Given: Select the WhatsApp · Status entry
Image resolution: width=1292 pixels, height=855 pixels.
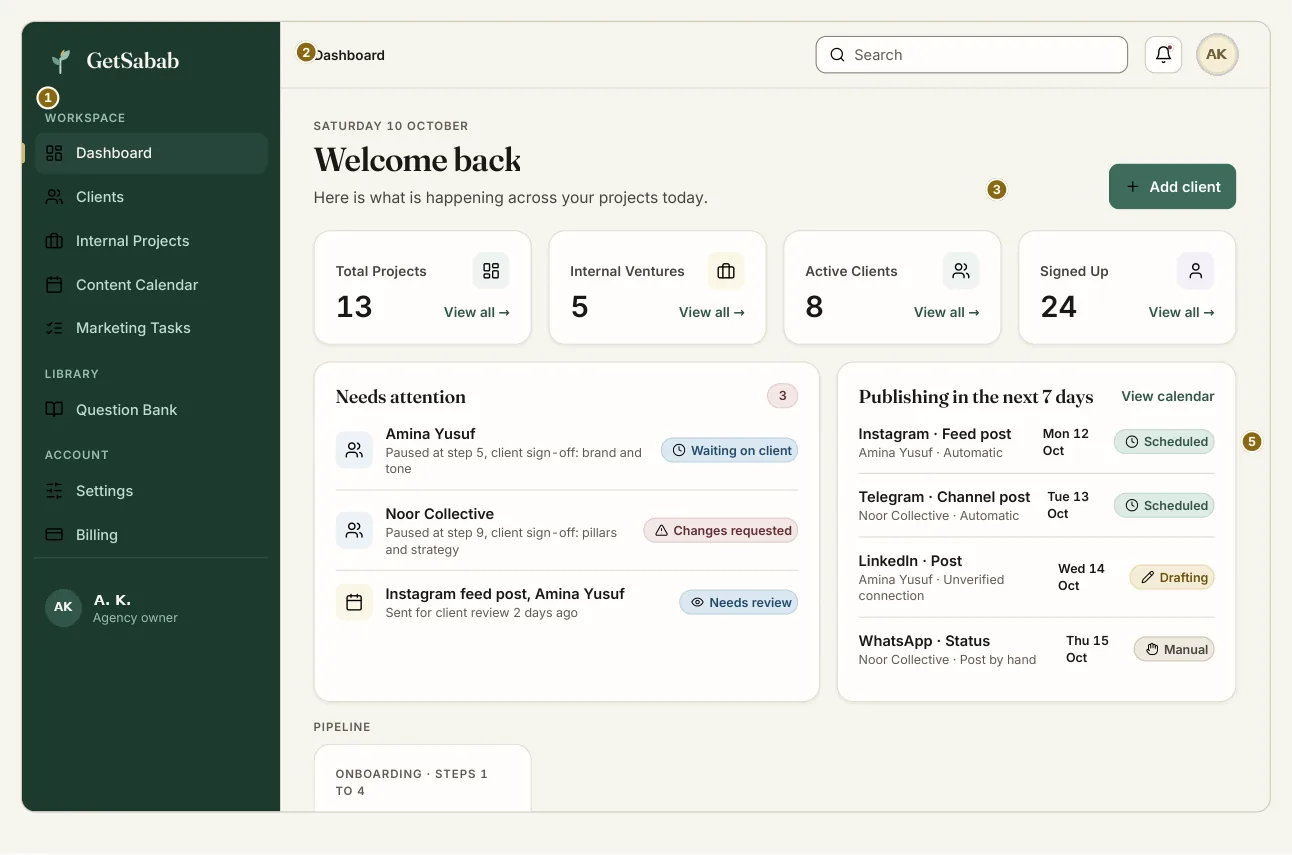Looking at the screenshot, I should tap(1036, 649).
